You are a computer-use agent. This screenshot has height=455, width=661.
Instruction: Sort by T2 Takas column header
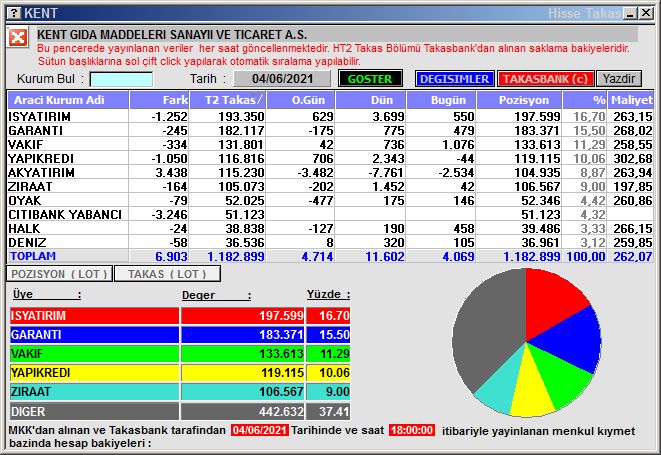click(228, 100)
